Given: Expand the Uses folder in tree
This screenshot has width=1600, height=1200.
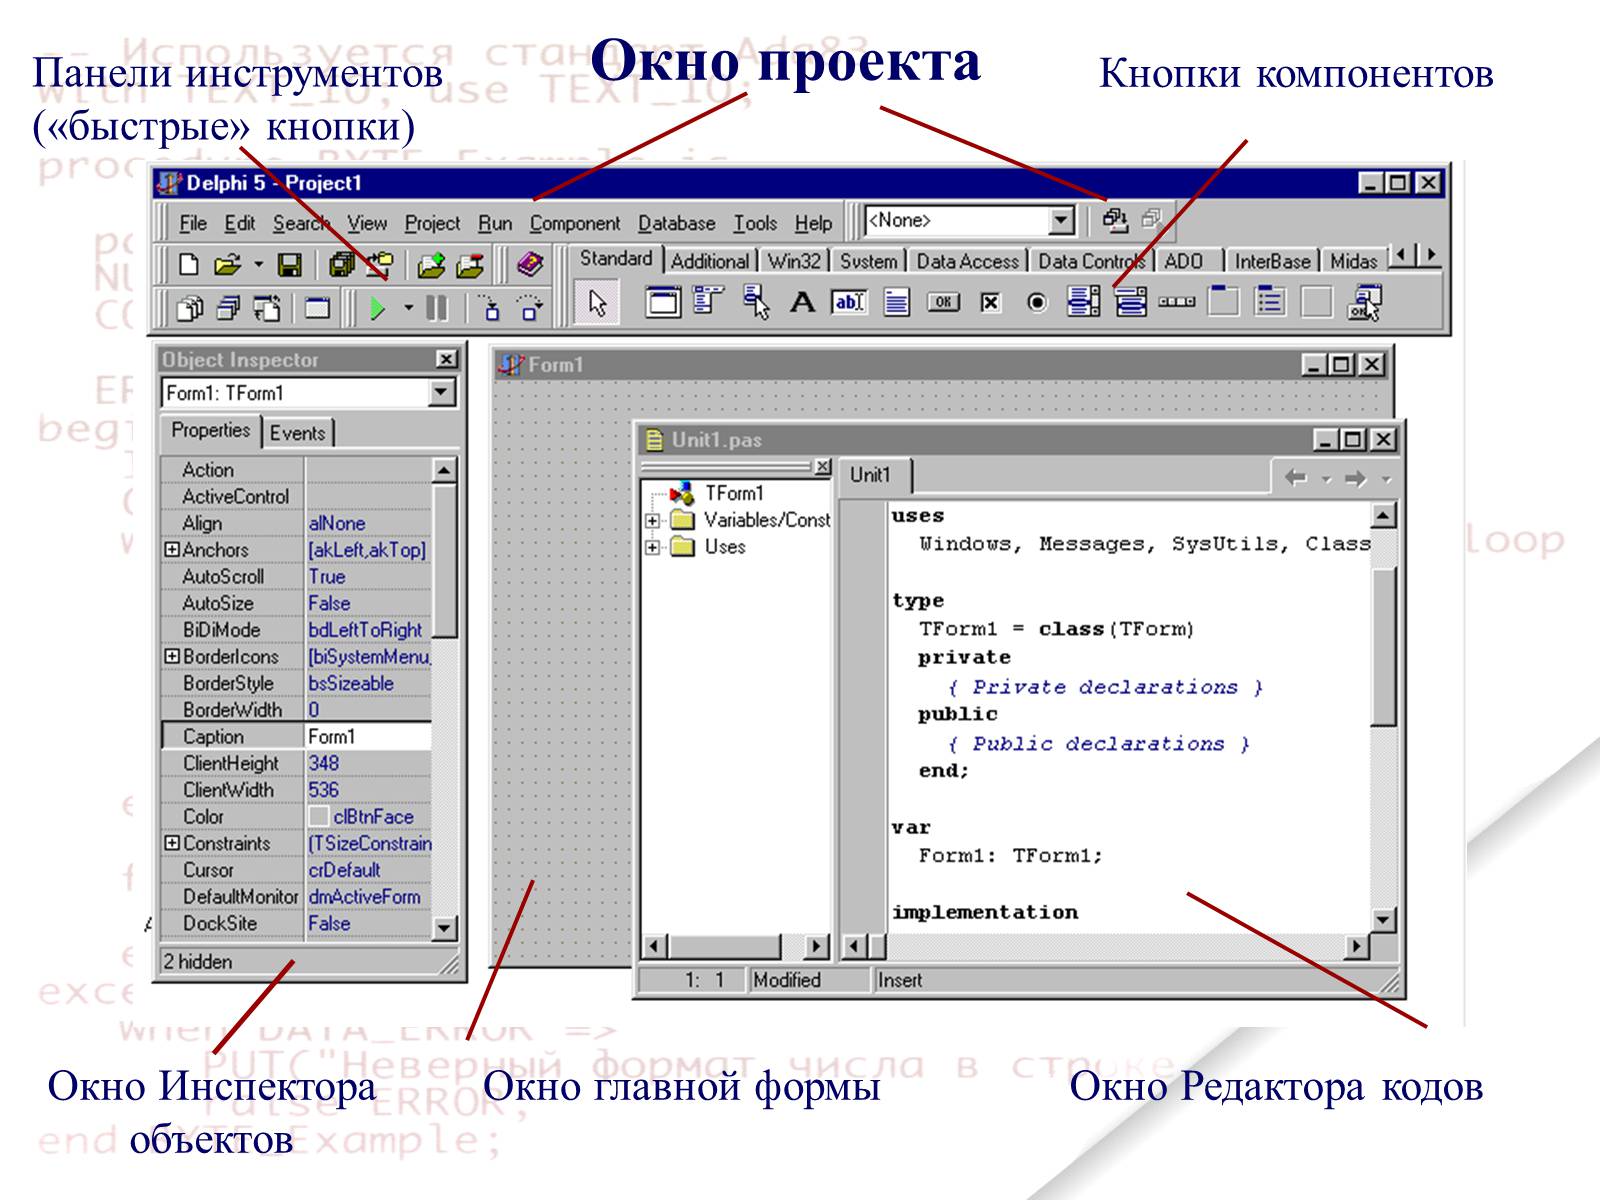Looking at the screenshot, I should pos(652,547).
